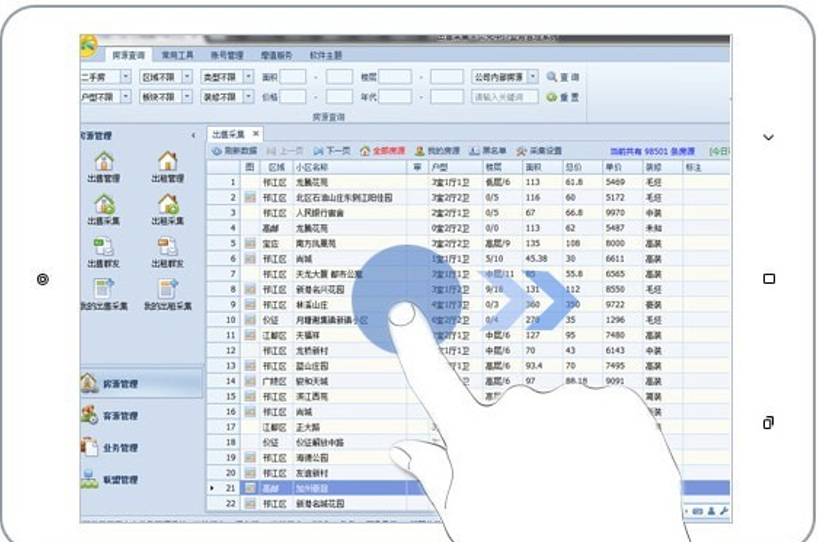Screen dimensions: 818x542
Task: Open the 区域不限 dropdown
Action: pos(187,77)
